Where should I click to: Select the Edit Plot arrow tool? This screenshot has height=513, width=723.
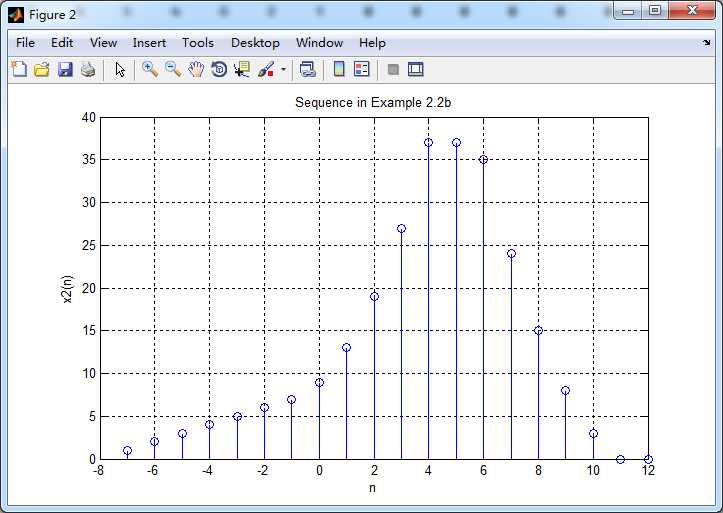coord(120,70)
